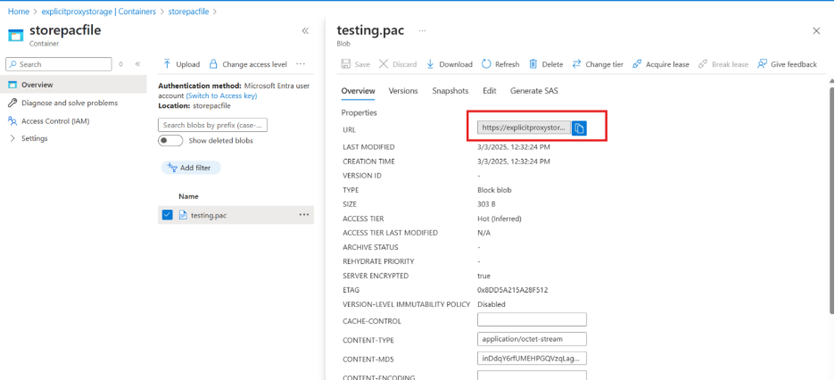Click the Hot (Inferred) access tier value
The height and width of the screenshot is (380, 835).
499,219
